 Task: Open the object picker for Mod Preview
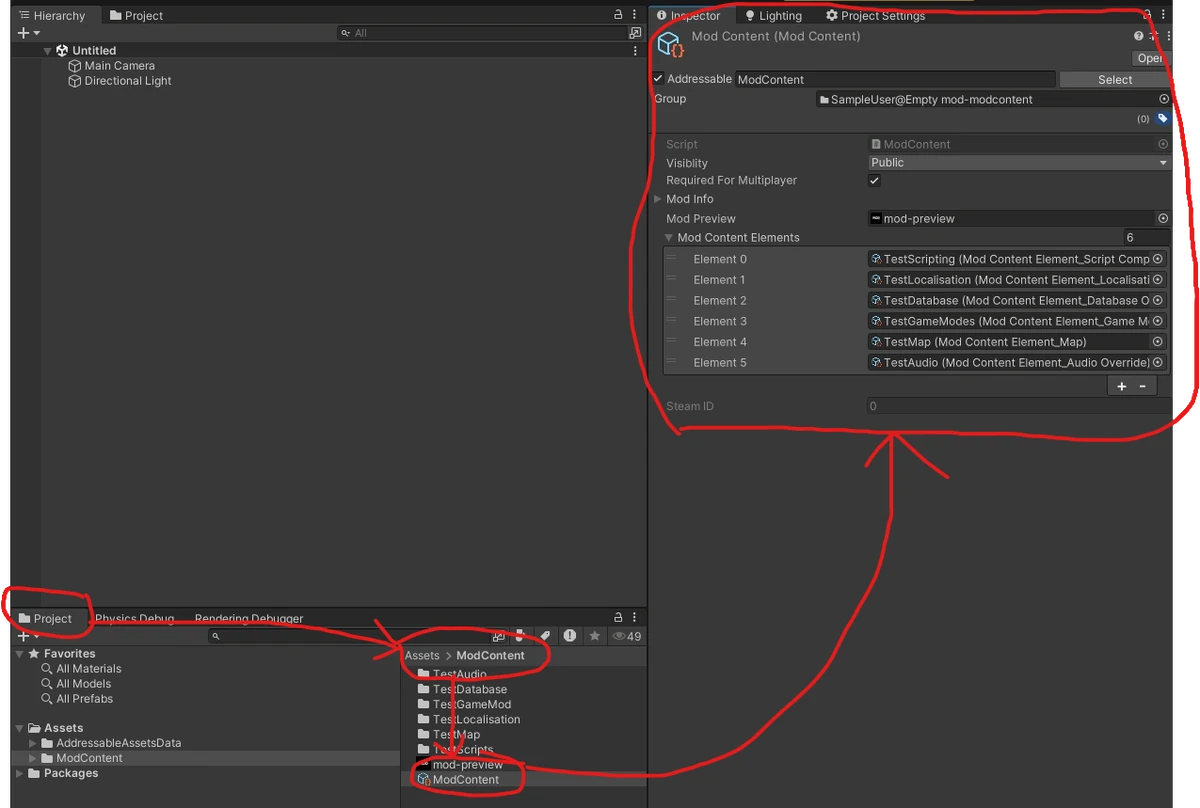tap(1162, 218)
